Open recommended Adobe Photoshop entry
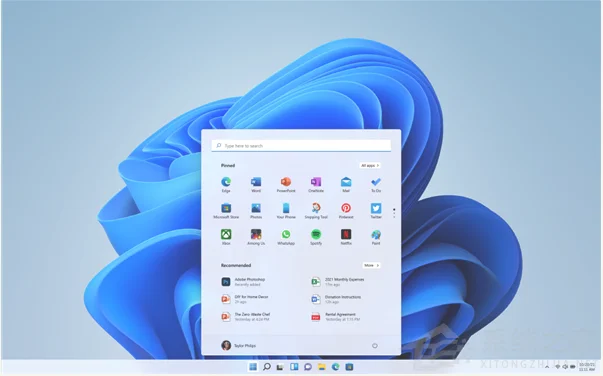603x376 pixels. click(244, 282)
